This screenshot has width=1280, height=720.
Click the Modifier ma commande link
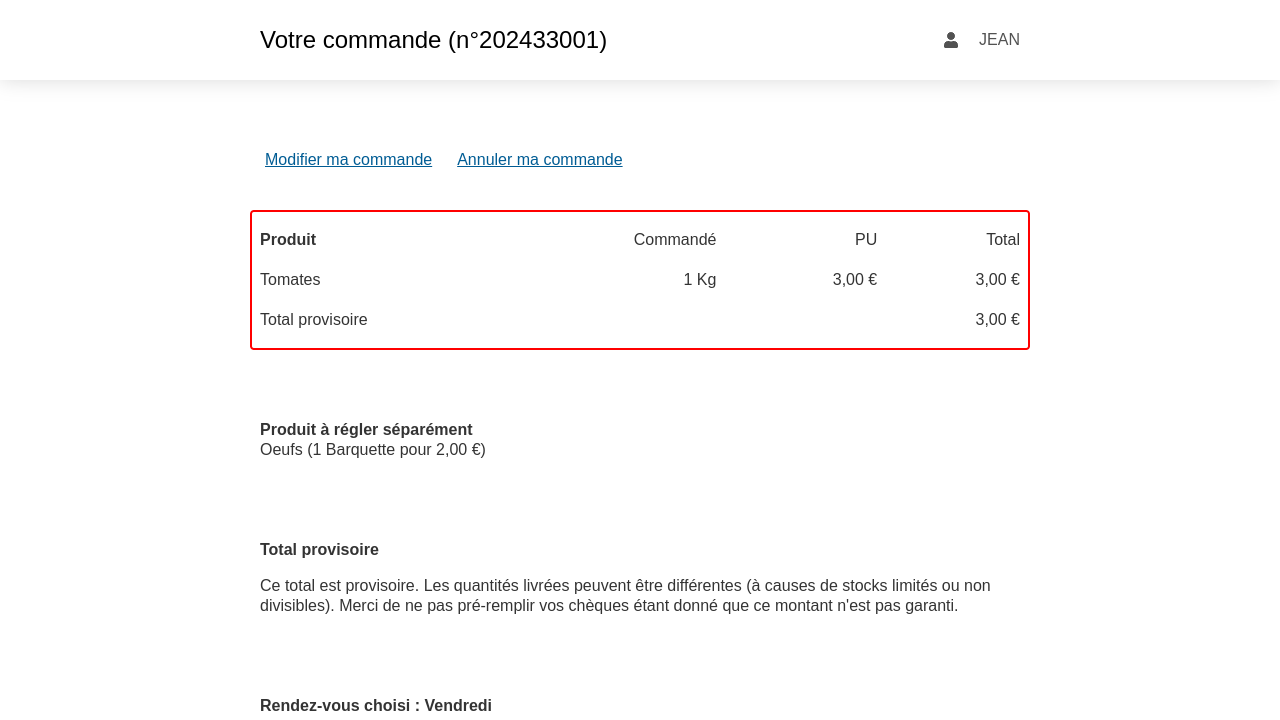pos(348,160)
